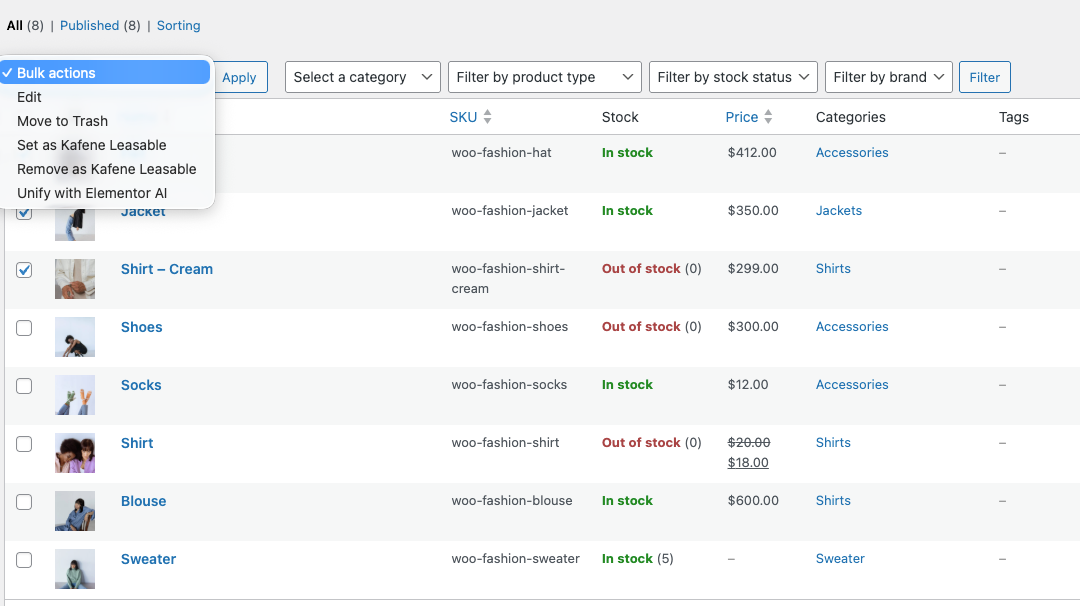Open the Sorting view link
This screenshot has width=1080, height=606.
(178, 25)
